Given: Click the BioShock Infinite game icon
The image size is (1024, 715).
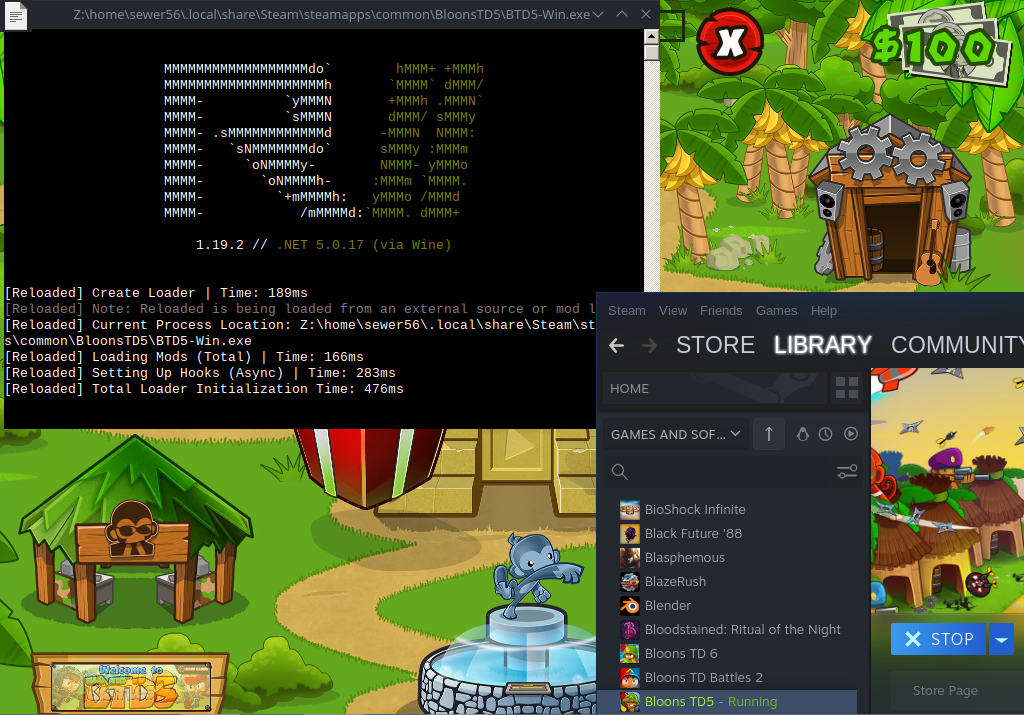Looking at the screenshot, I should point(630,509).
